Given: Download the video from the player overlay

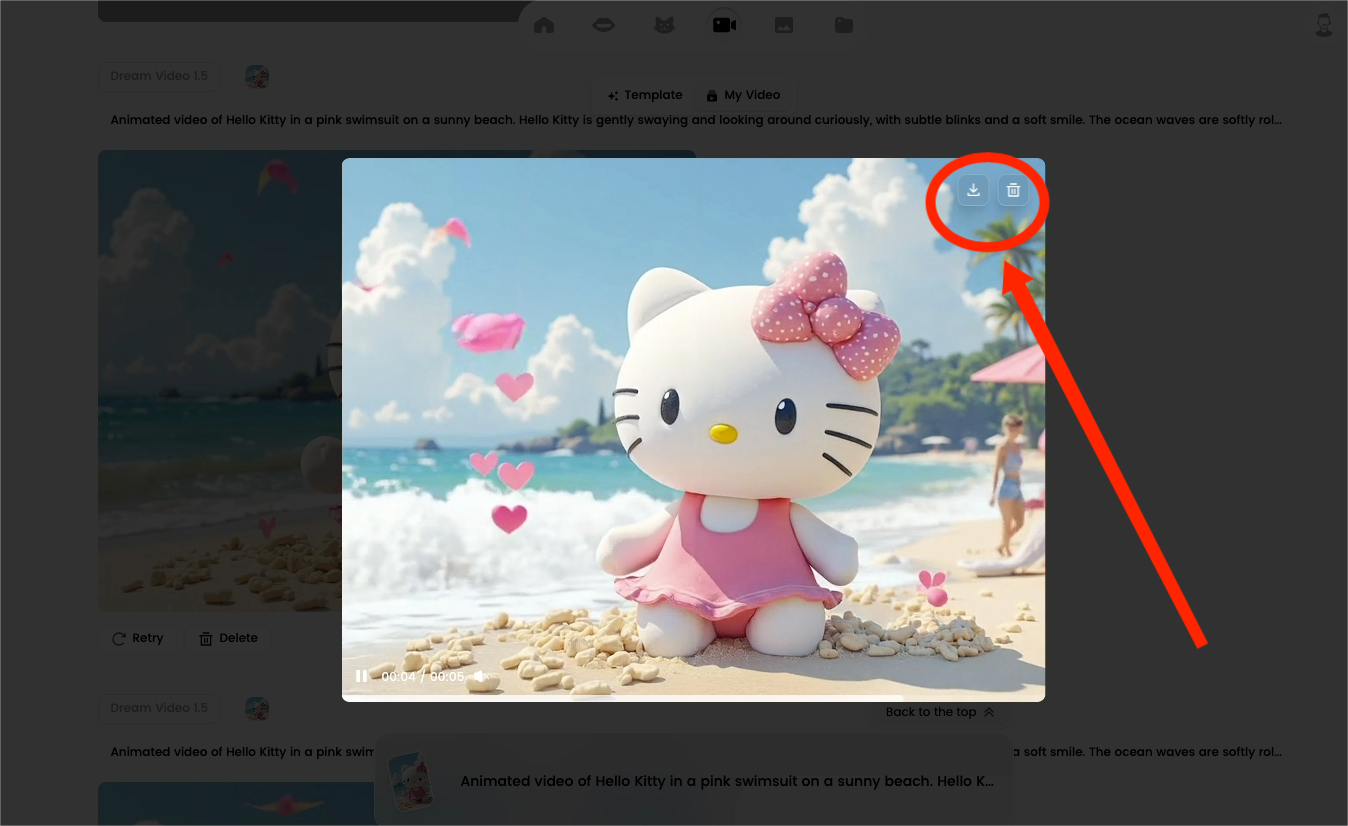Looking at the screenshot, I should pyautogui.click(x=973, y=190).
